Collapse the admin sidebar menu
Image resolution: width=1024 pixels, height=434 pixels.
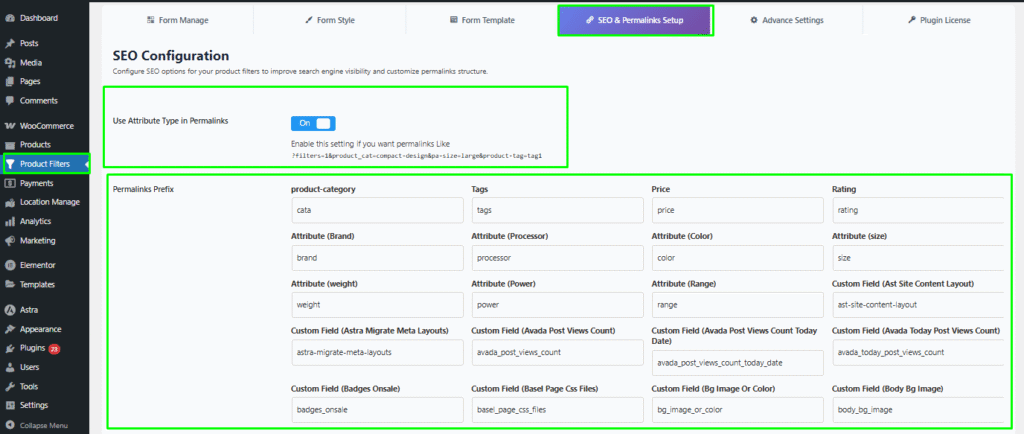point(10,425)
